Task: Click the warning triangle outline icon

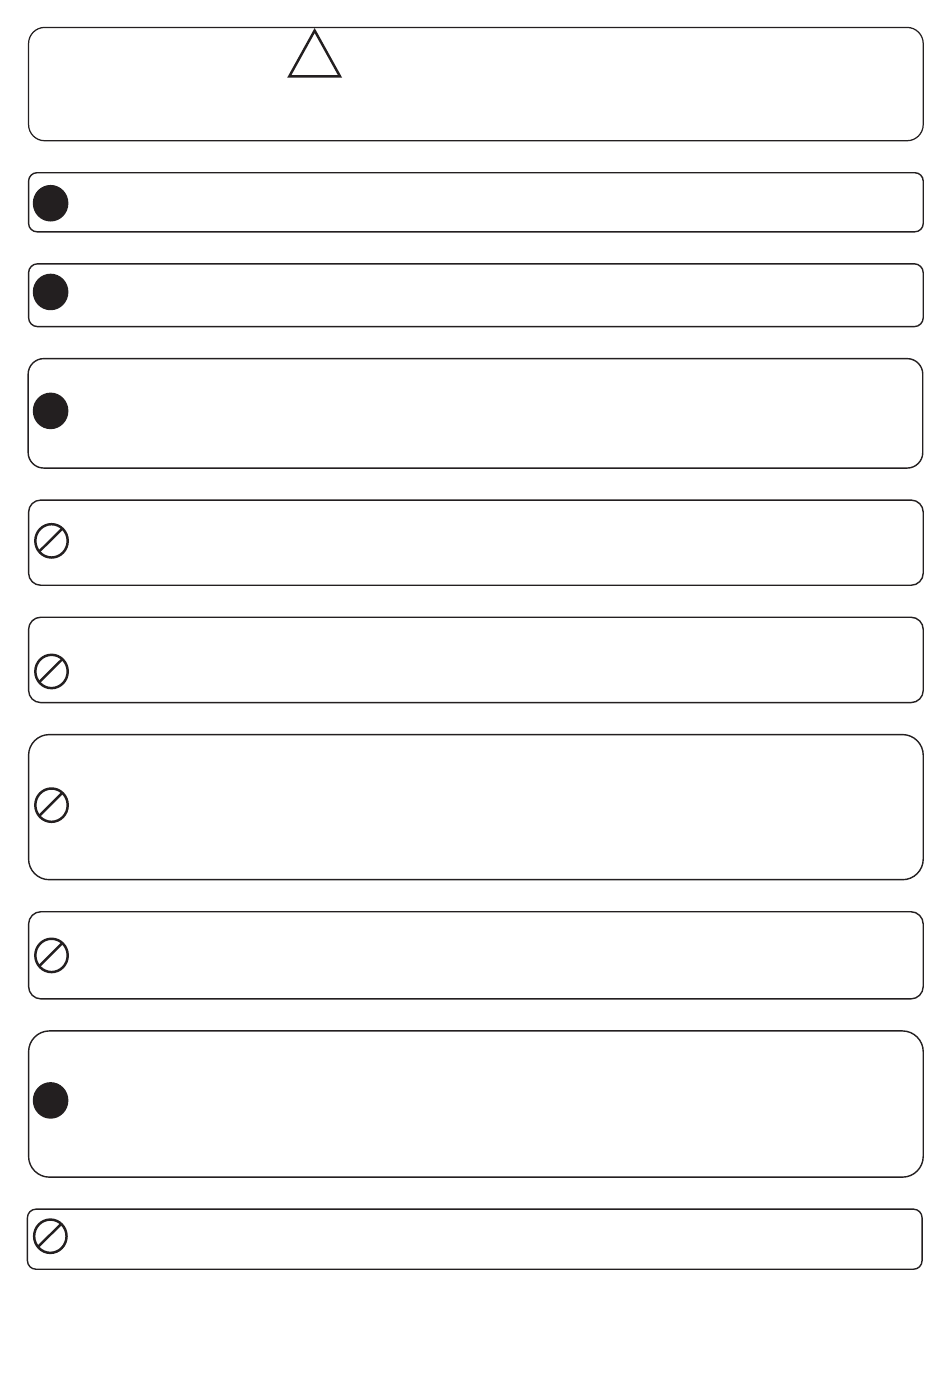Action: [x=315, y=55]
